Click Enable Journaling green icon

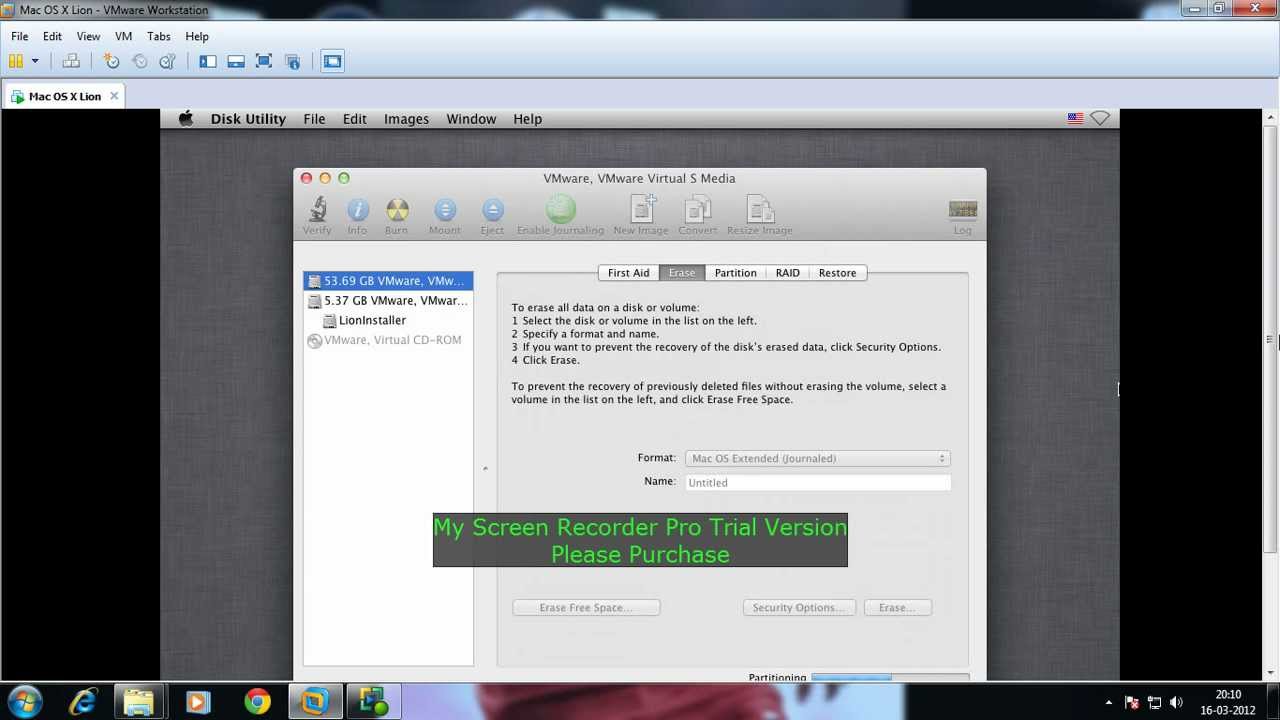coord(560,216)
